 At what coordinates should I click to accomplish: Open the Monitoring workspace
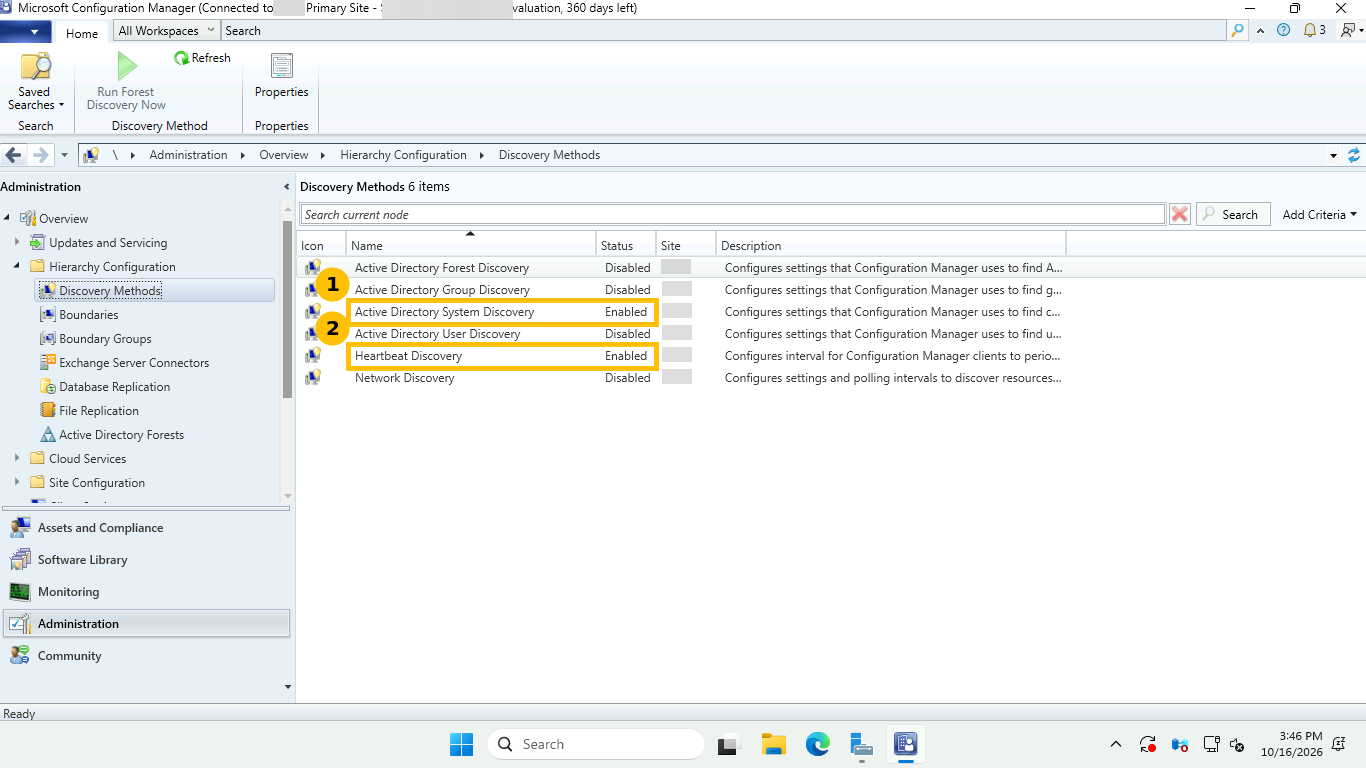[146, 592]
